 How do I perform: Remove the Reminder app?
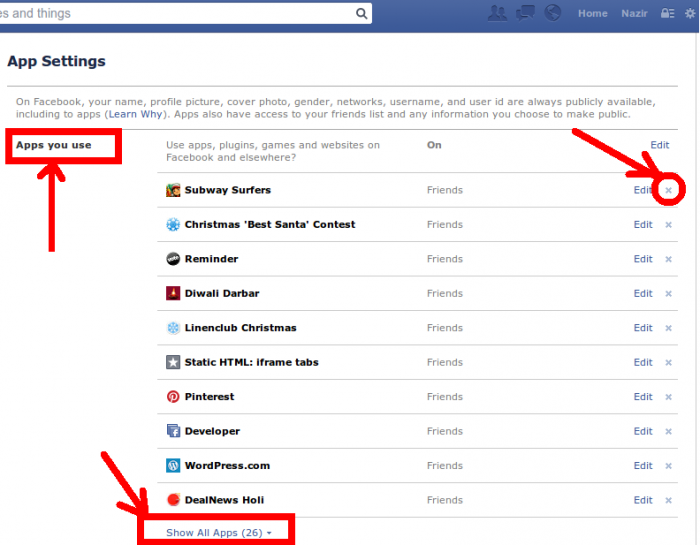(x=668, y=259)
